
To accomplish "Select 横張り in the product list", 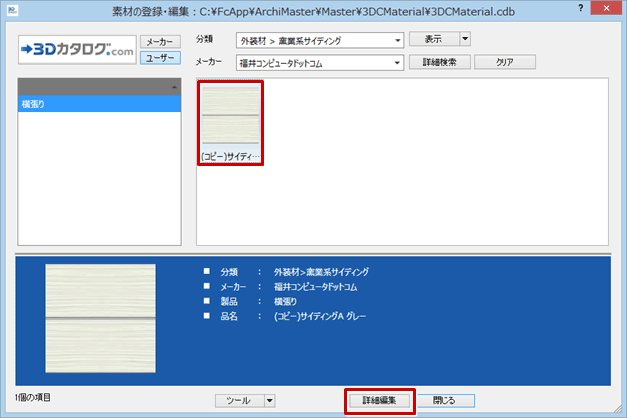I will (x=99, y=104).
